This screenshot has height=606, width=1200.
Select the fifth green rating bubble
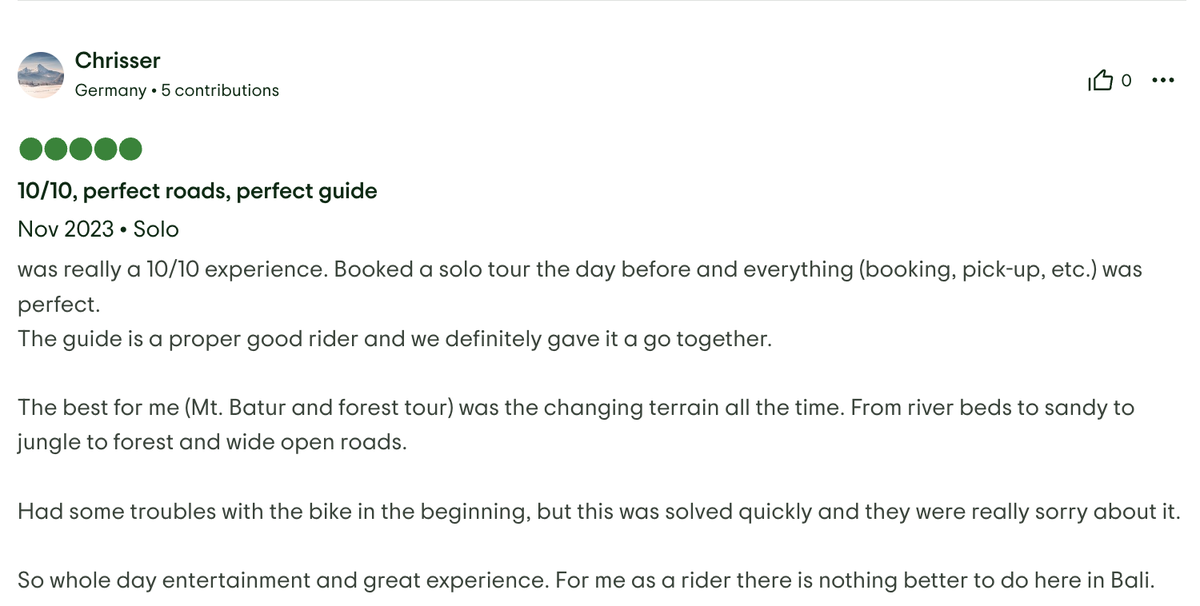pyautogui.click(x=130, y=150)
